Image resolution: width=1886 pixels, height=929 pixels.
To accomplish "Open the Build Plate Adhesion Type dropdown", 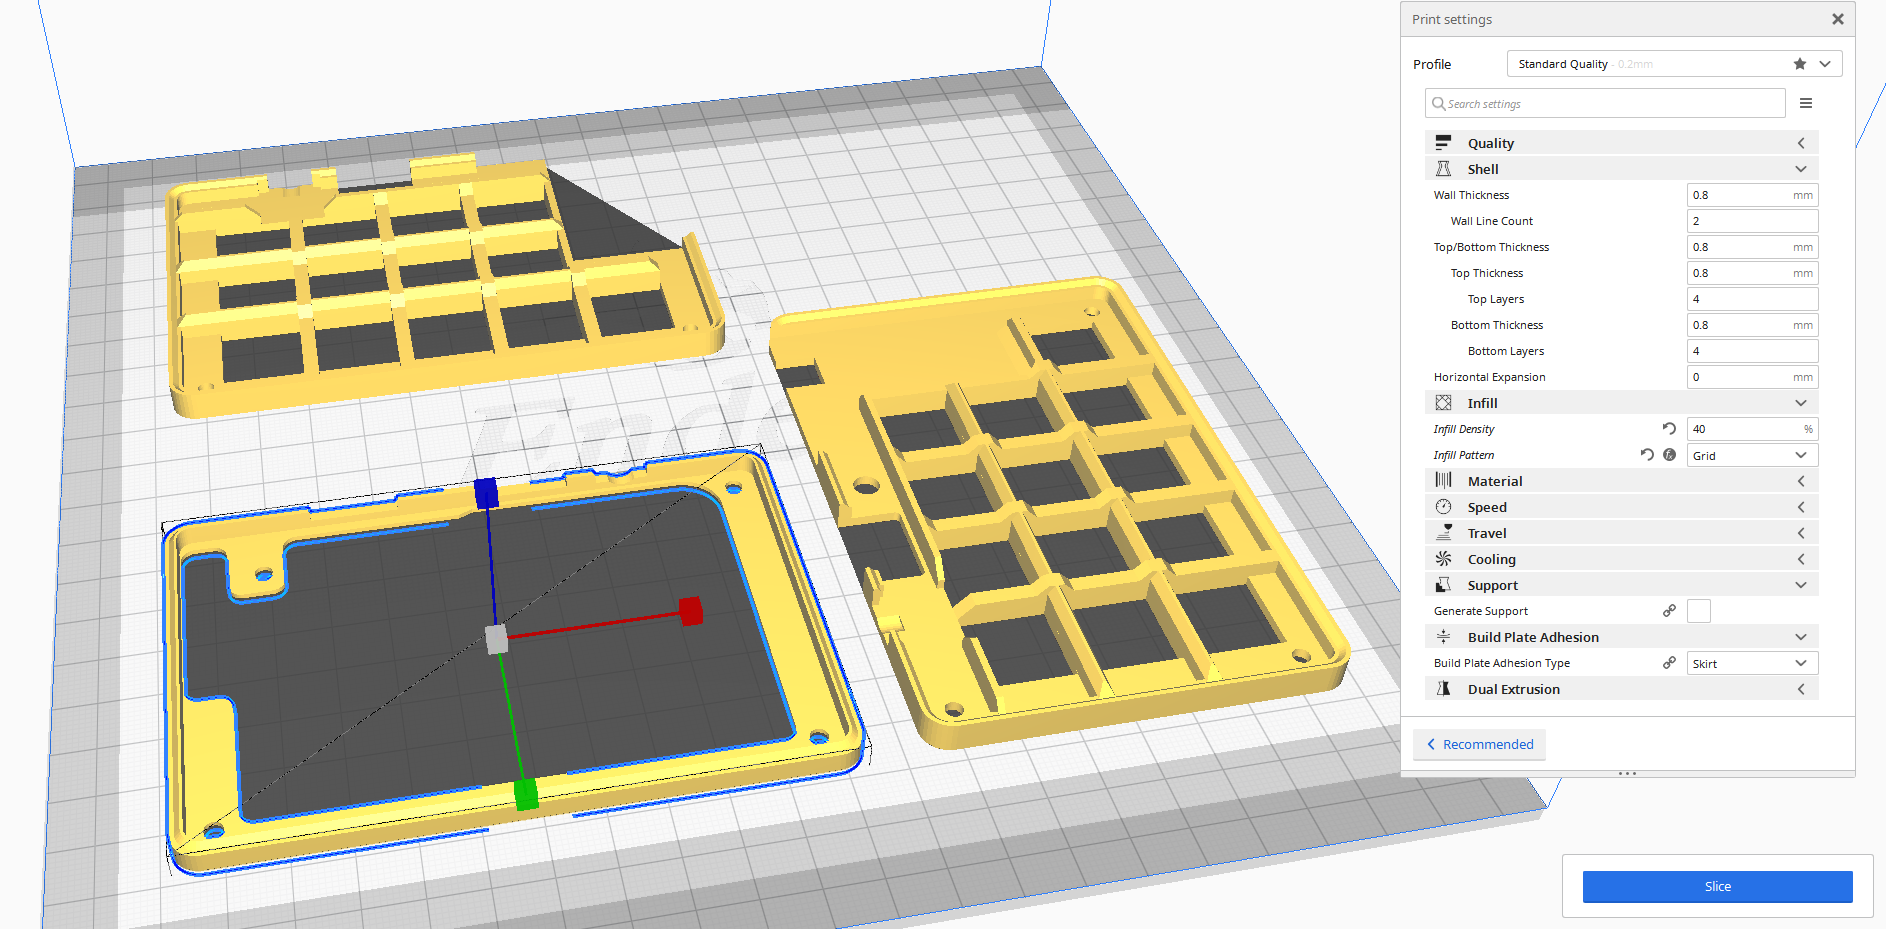I will pyautogui.click(x=1752, y=662).
